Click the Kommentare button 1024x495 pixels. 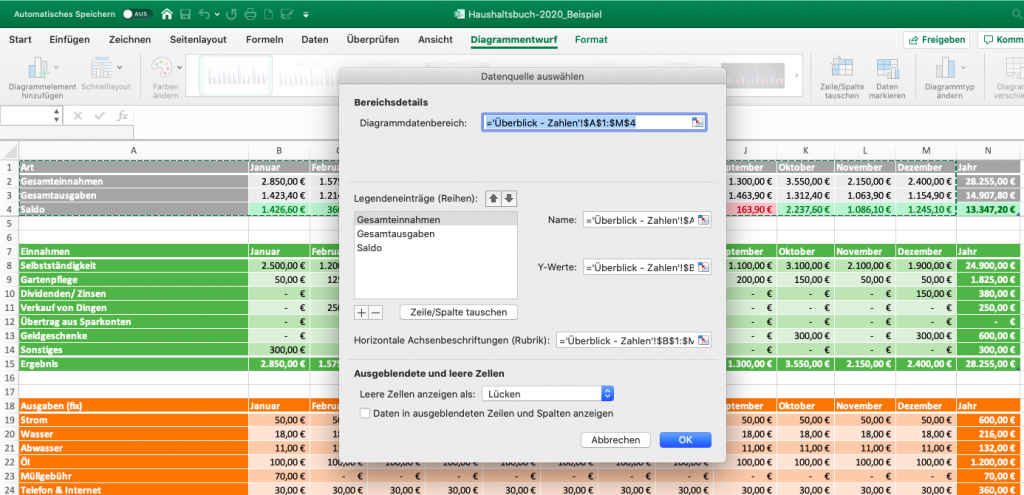(1002, 40)
